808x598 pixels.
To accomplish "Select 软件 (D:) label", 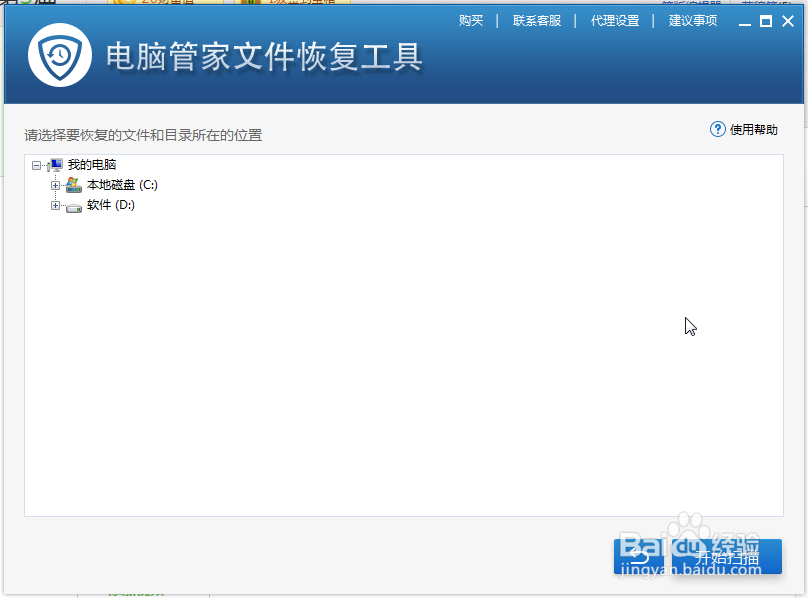I will coord(111,205).
